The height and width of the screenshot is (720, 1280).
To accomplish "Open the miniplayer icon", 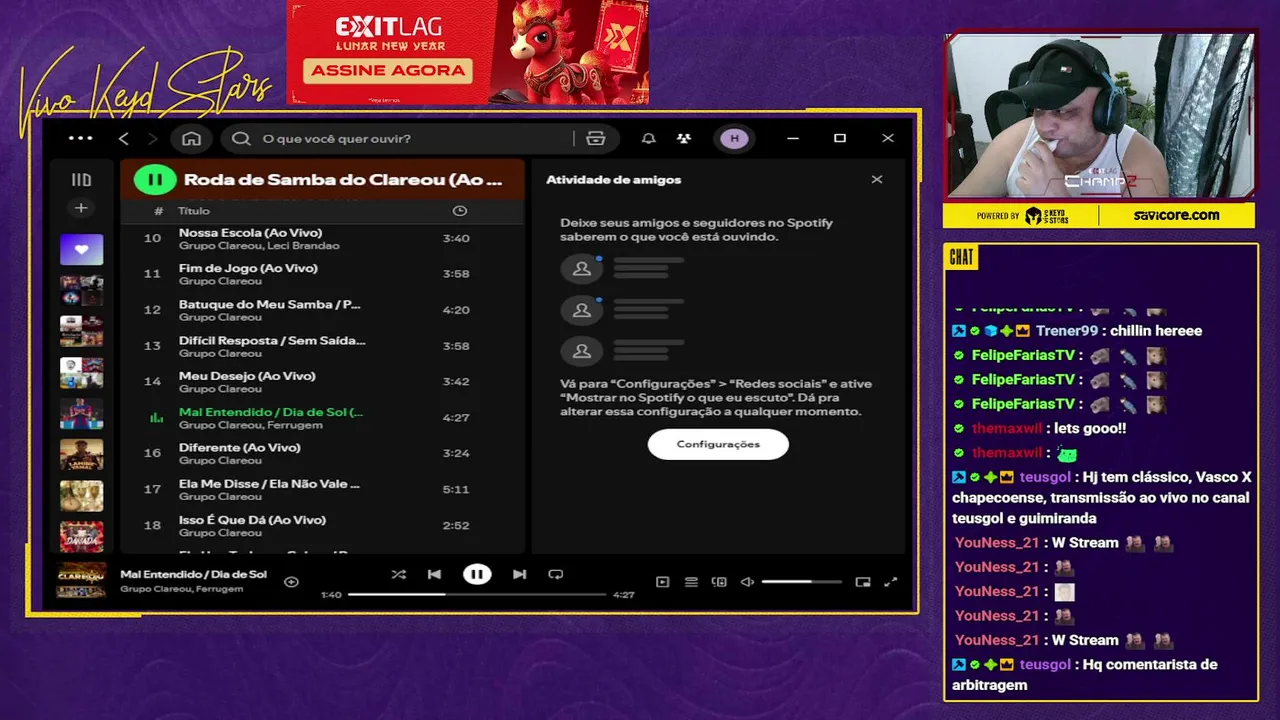I will 863,582.
